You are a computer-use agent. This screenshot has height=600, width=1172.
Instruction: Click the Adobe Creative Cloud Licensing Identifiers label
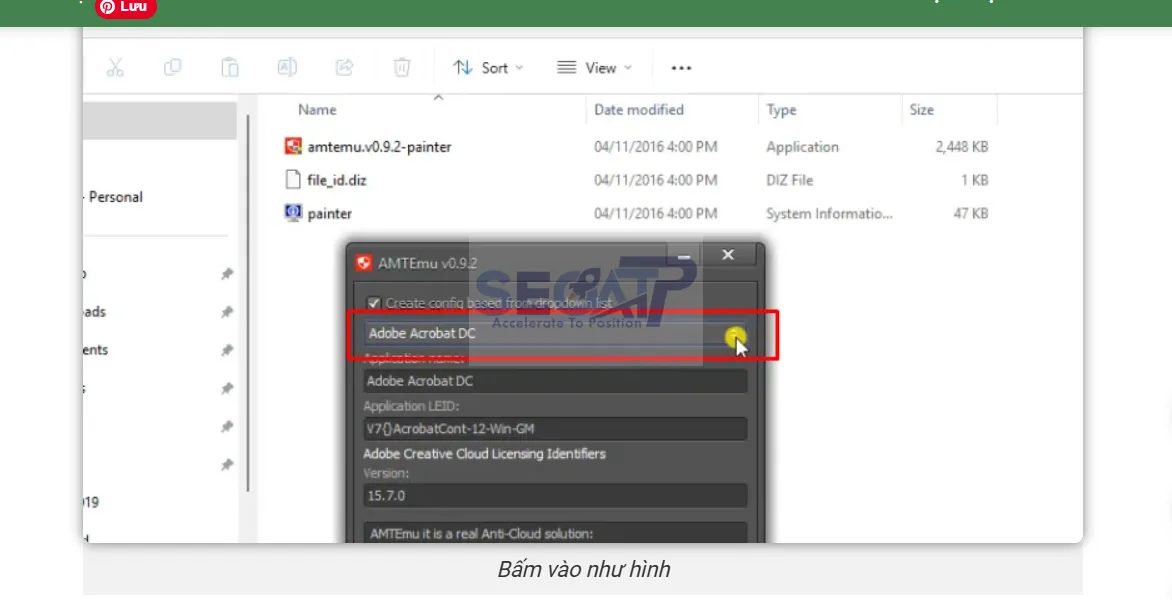pos(484,454)
